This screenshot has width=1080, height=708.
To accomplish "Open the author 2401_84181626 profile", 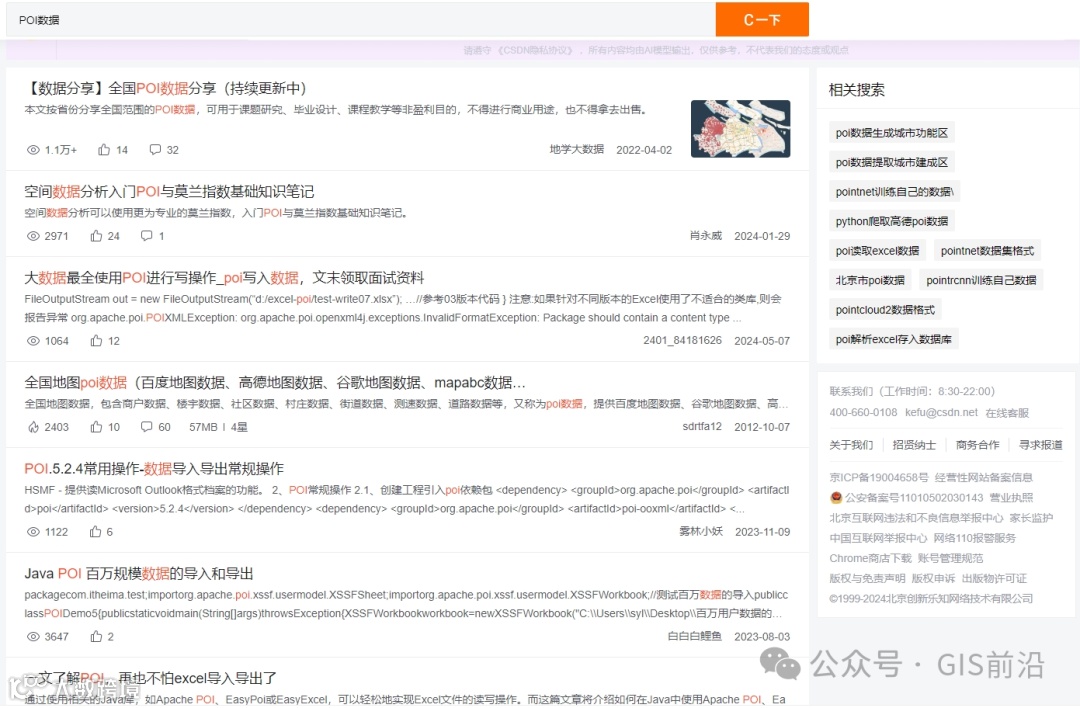I will pos(683,340).
